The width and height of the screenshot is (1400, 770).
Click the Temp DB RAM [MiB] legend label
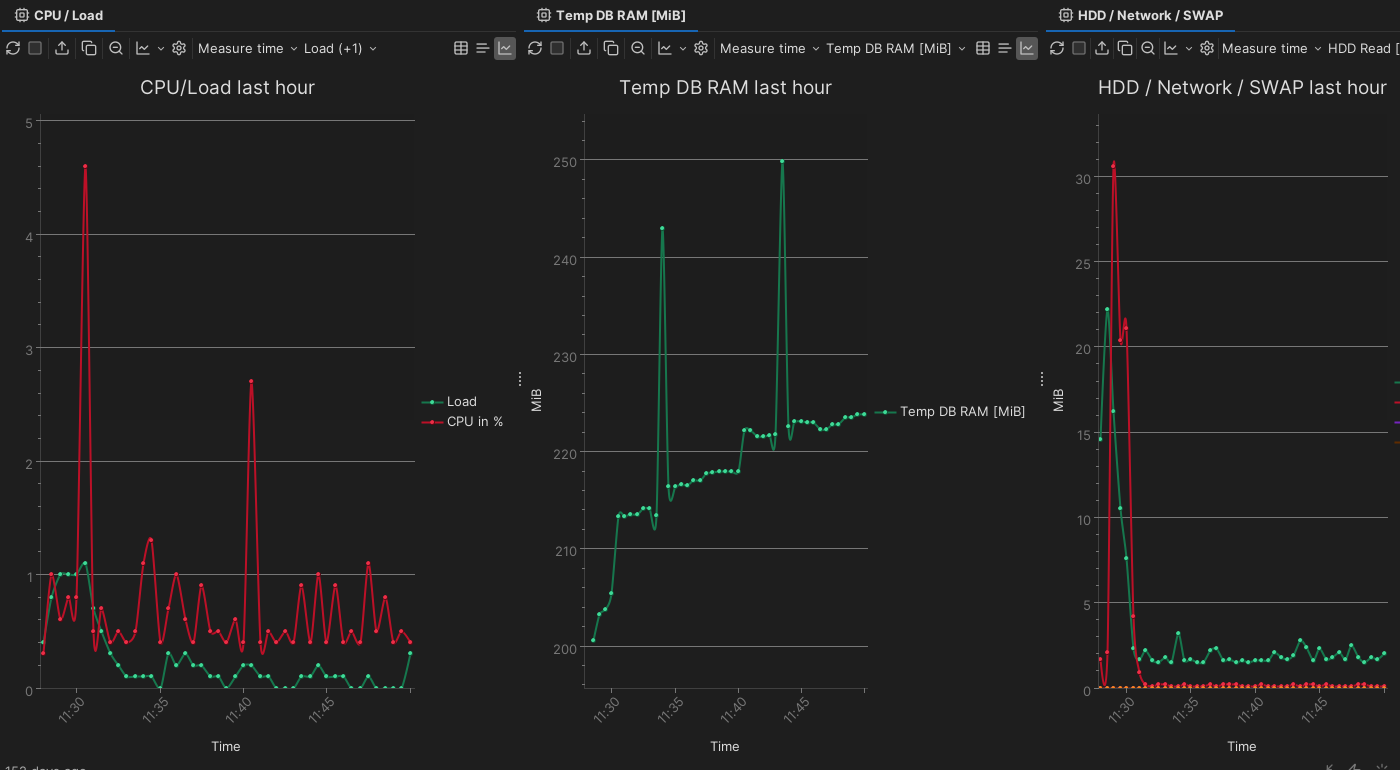[962, 411]
